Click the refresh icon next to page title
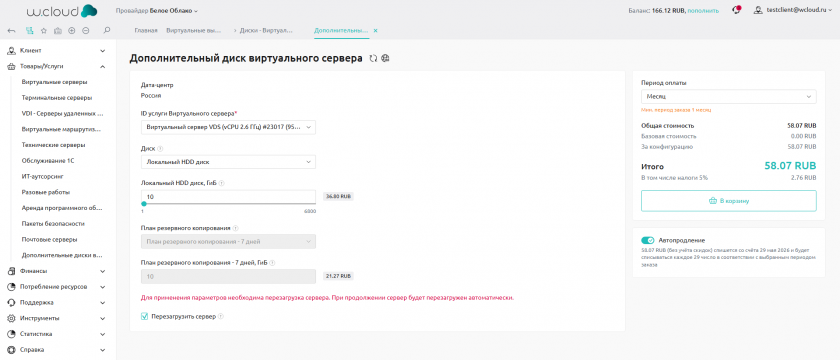The image size is (840, 360). (374, 58)
